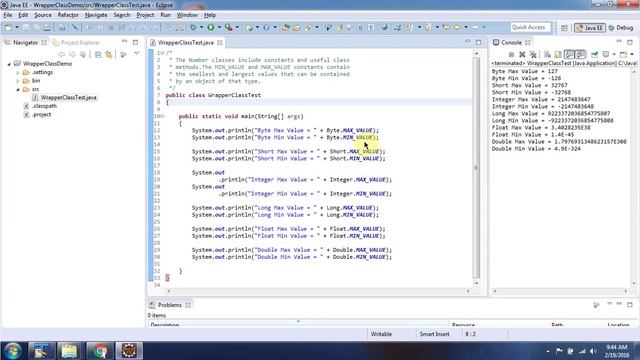Close the WrapperClassTest.java editor tab
Image resolution: width=640 pixels, height=360 pixels.
220,42
